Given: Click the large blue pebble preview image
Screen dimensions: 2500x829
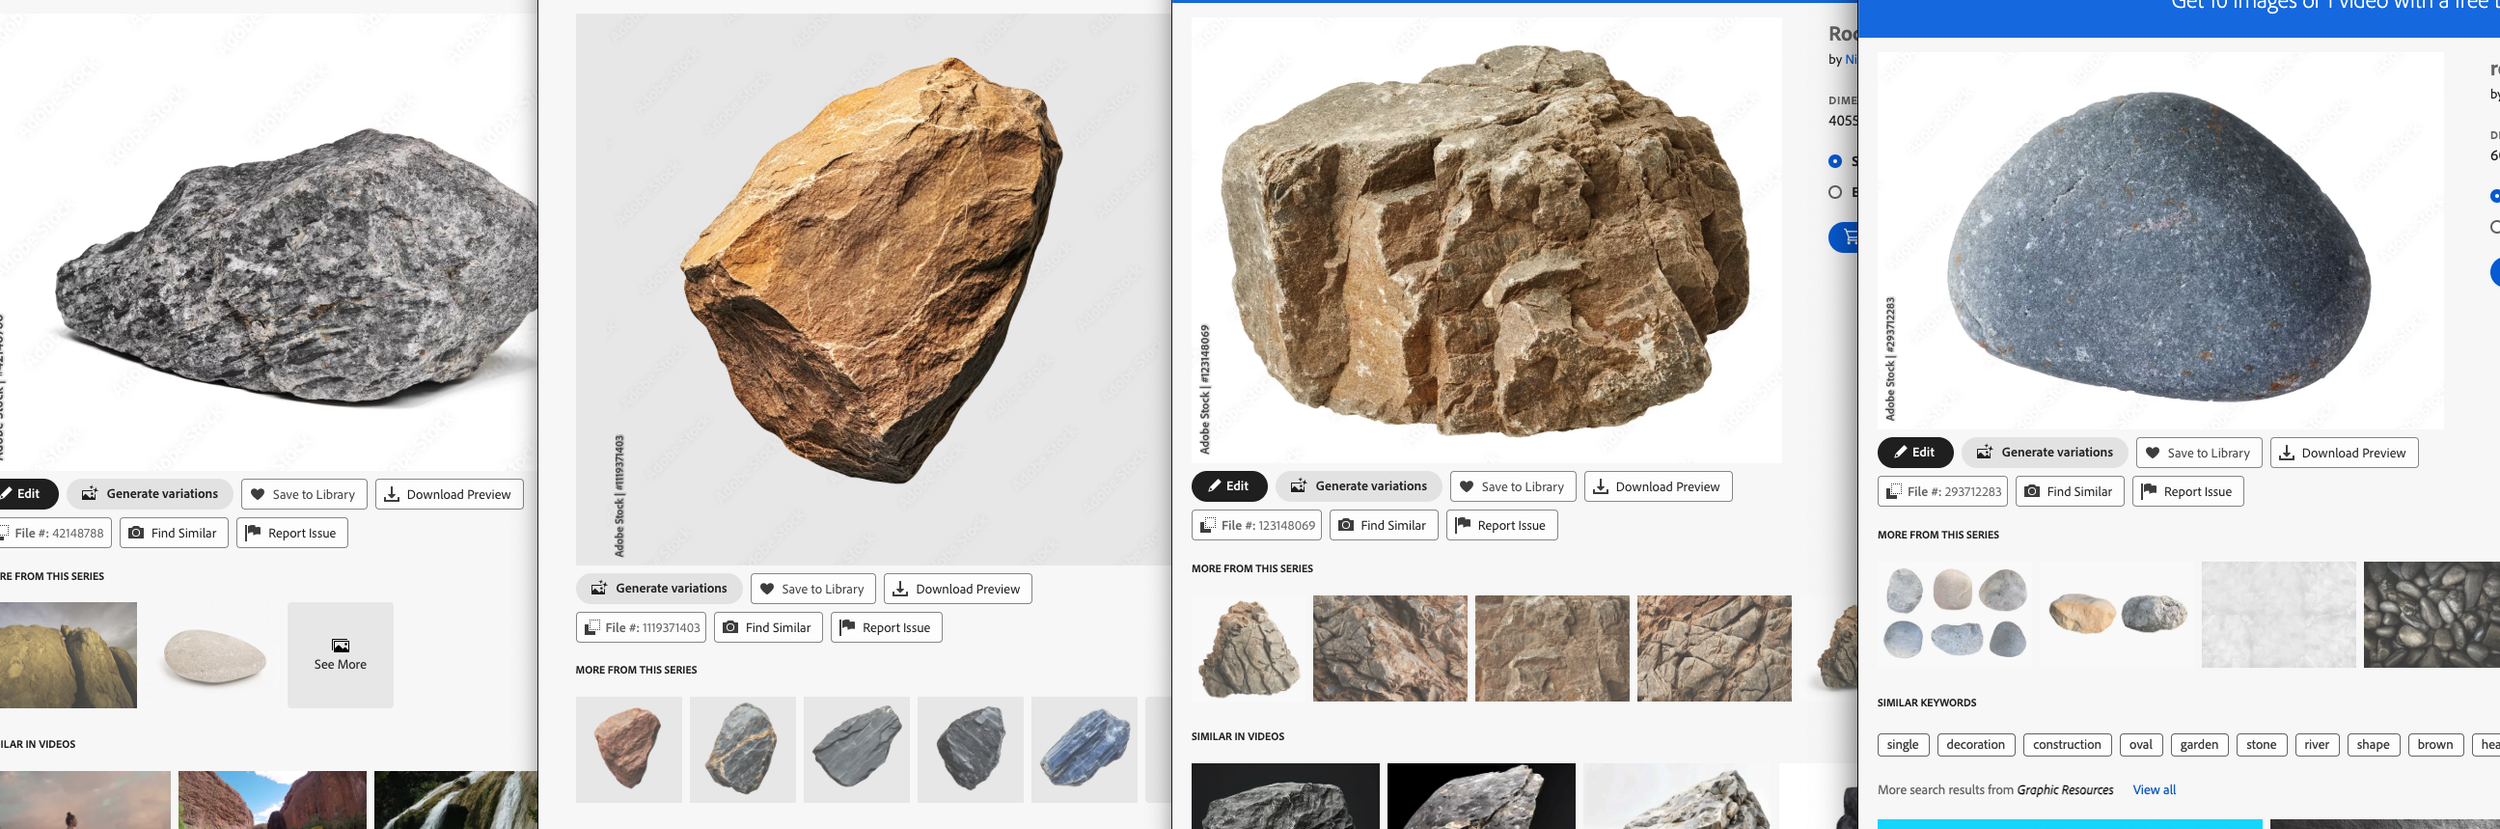Looking at the screenshot, I should [2161, 240].
